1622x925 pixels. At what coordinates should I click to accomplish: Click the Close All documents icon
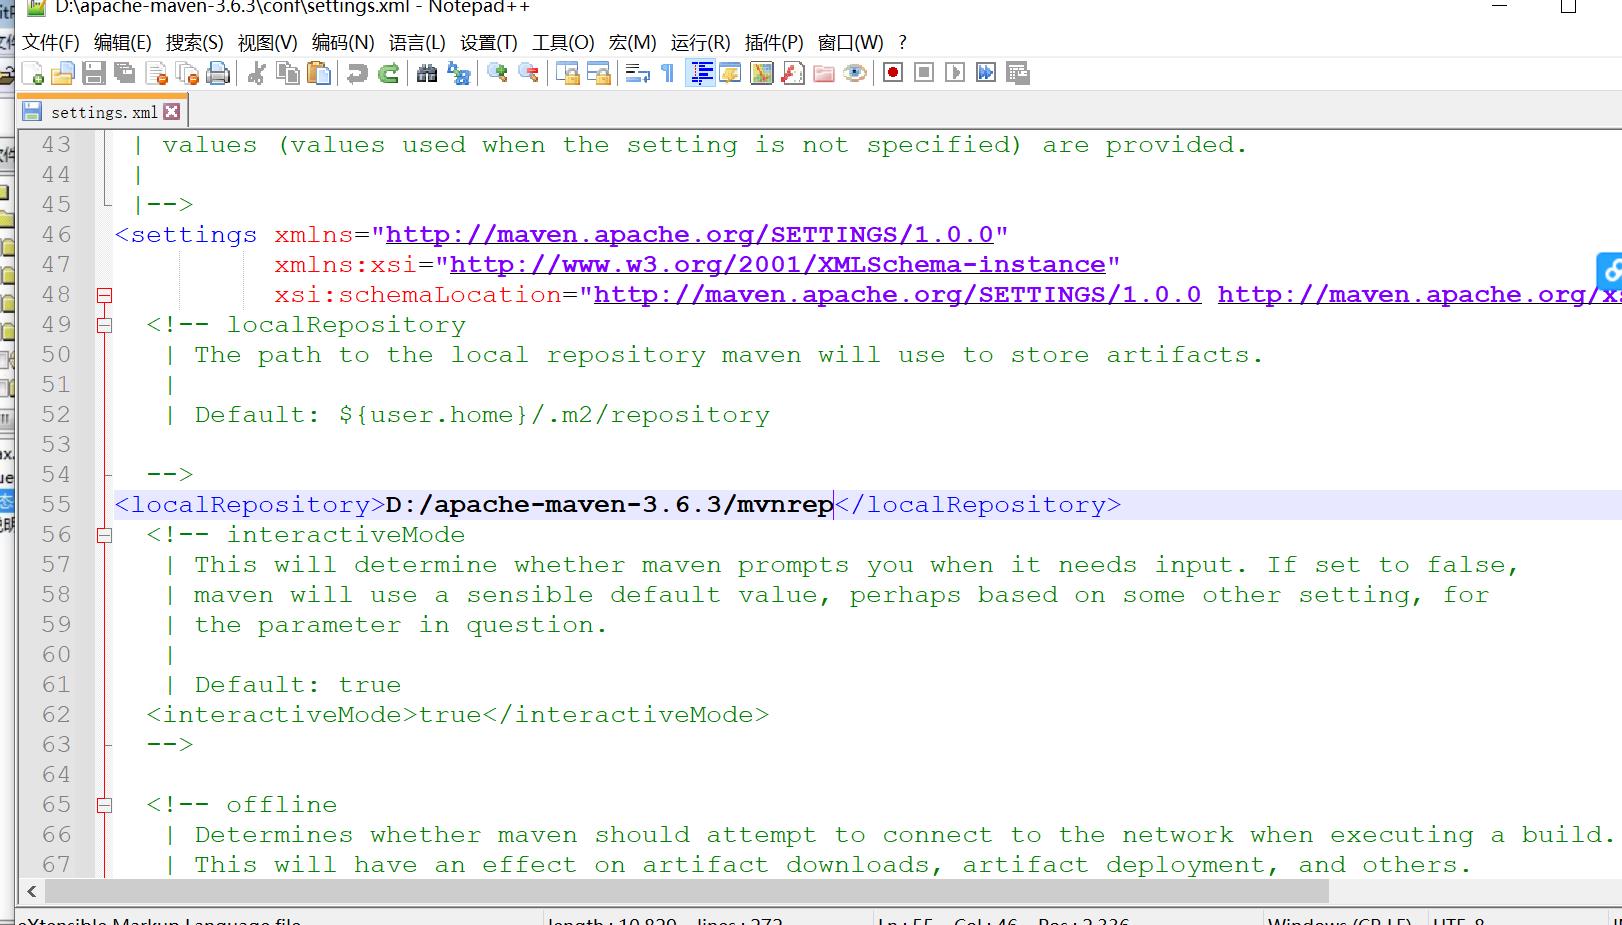click(187, 73)
